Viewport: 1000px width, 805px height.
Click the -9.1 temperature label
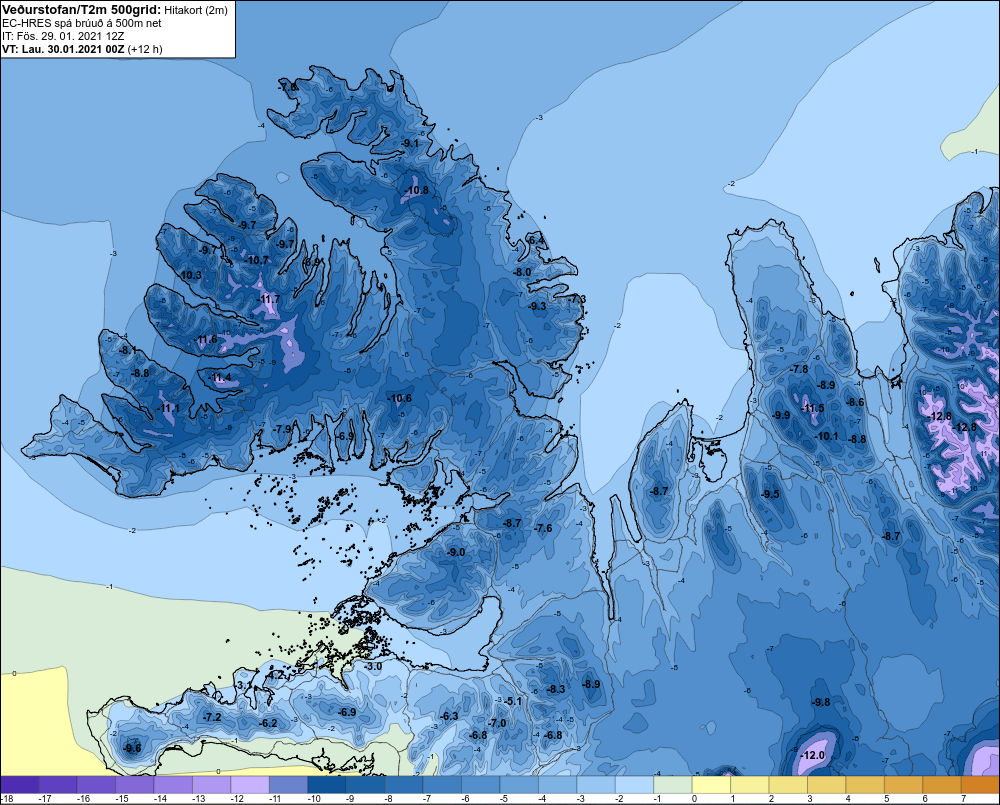coord(410,144)
